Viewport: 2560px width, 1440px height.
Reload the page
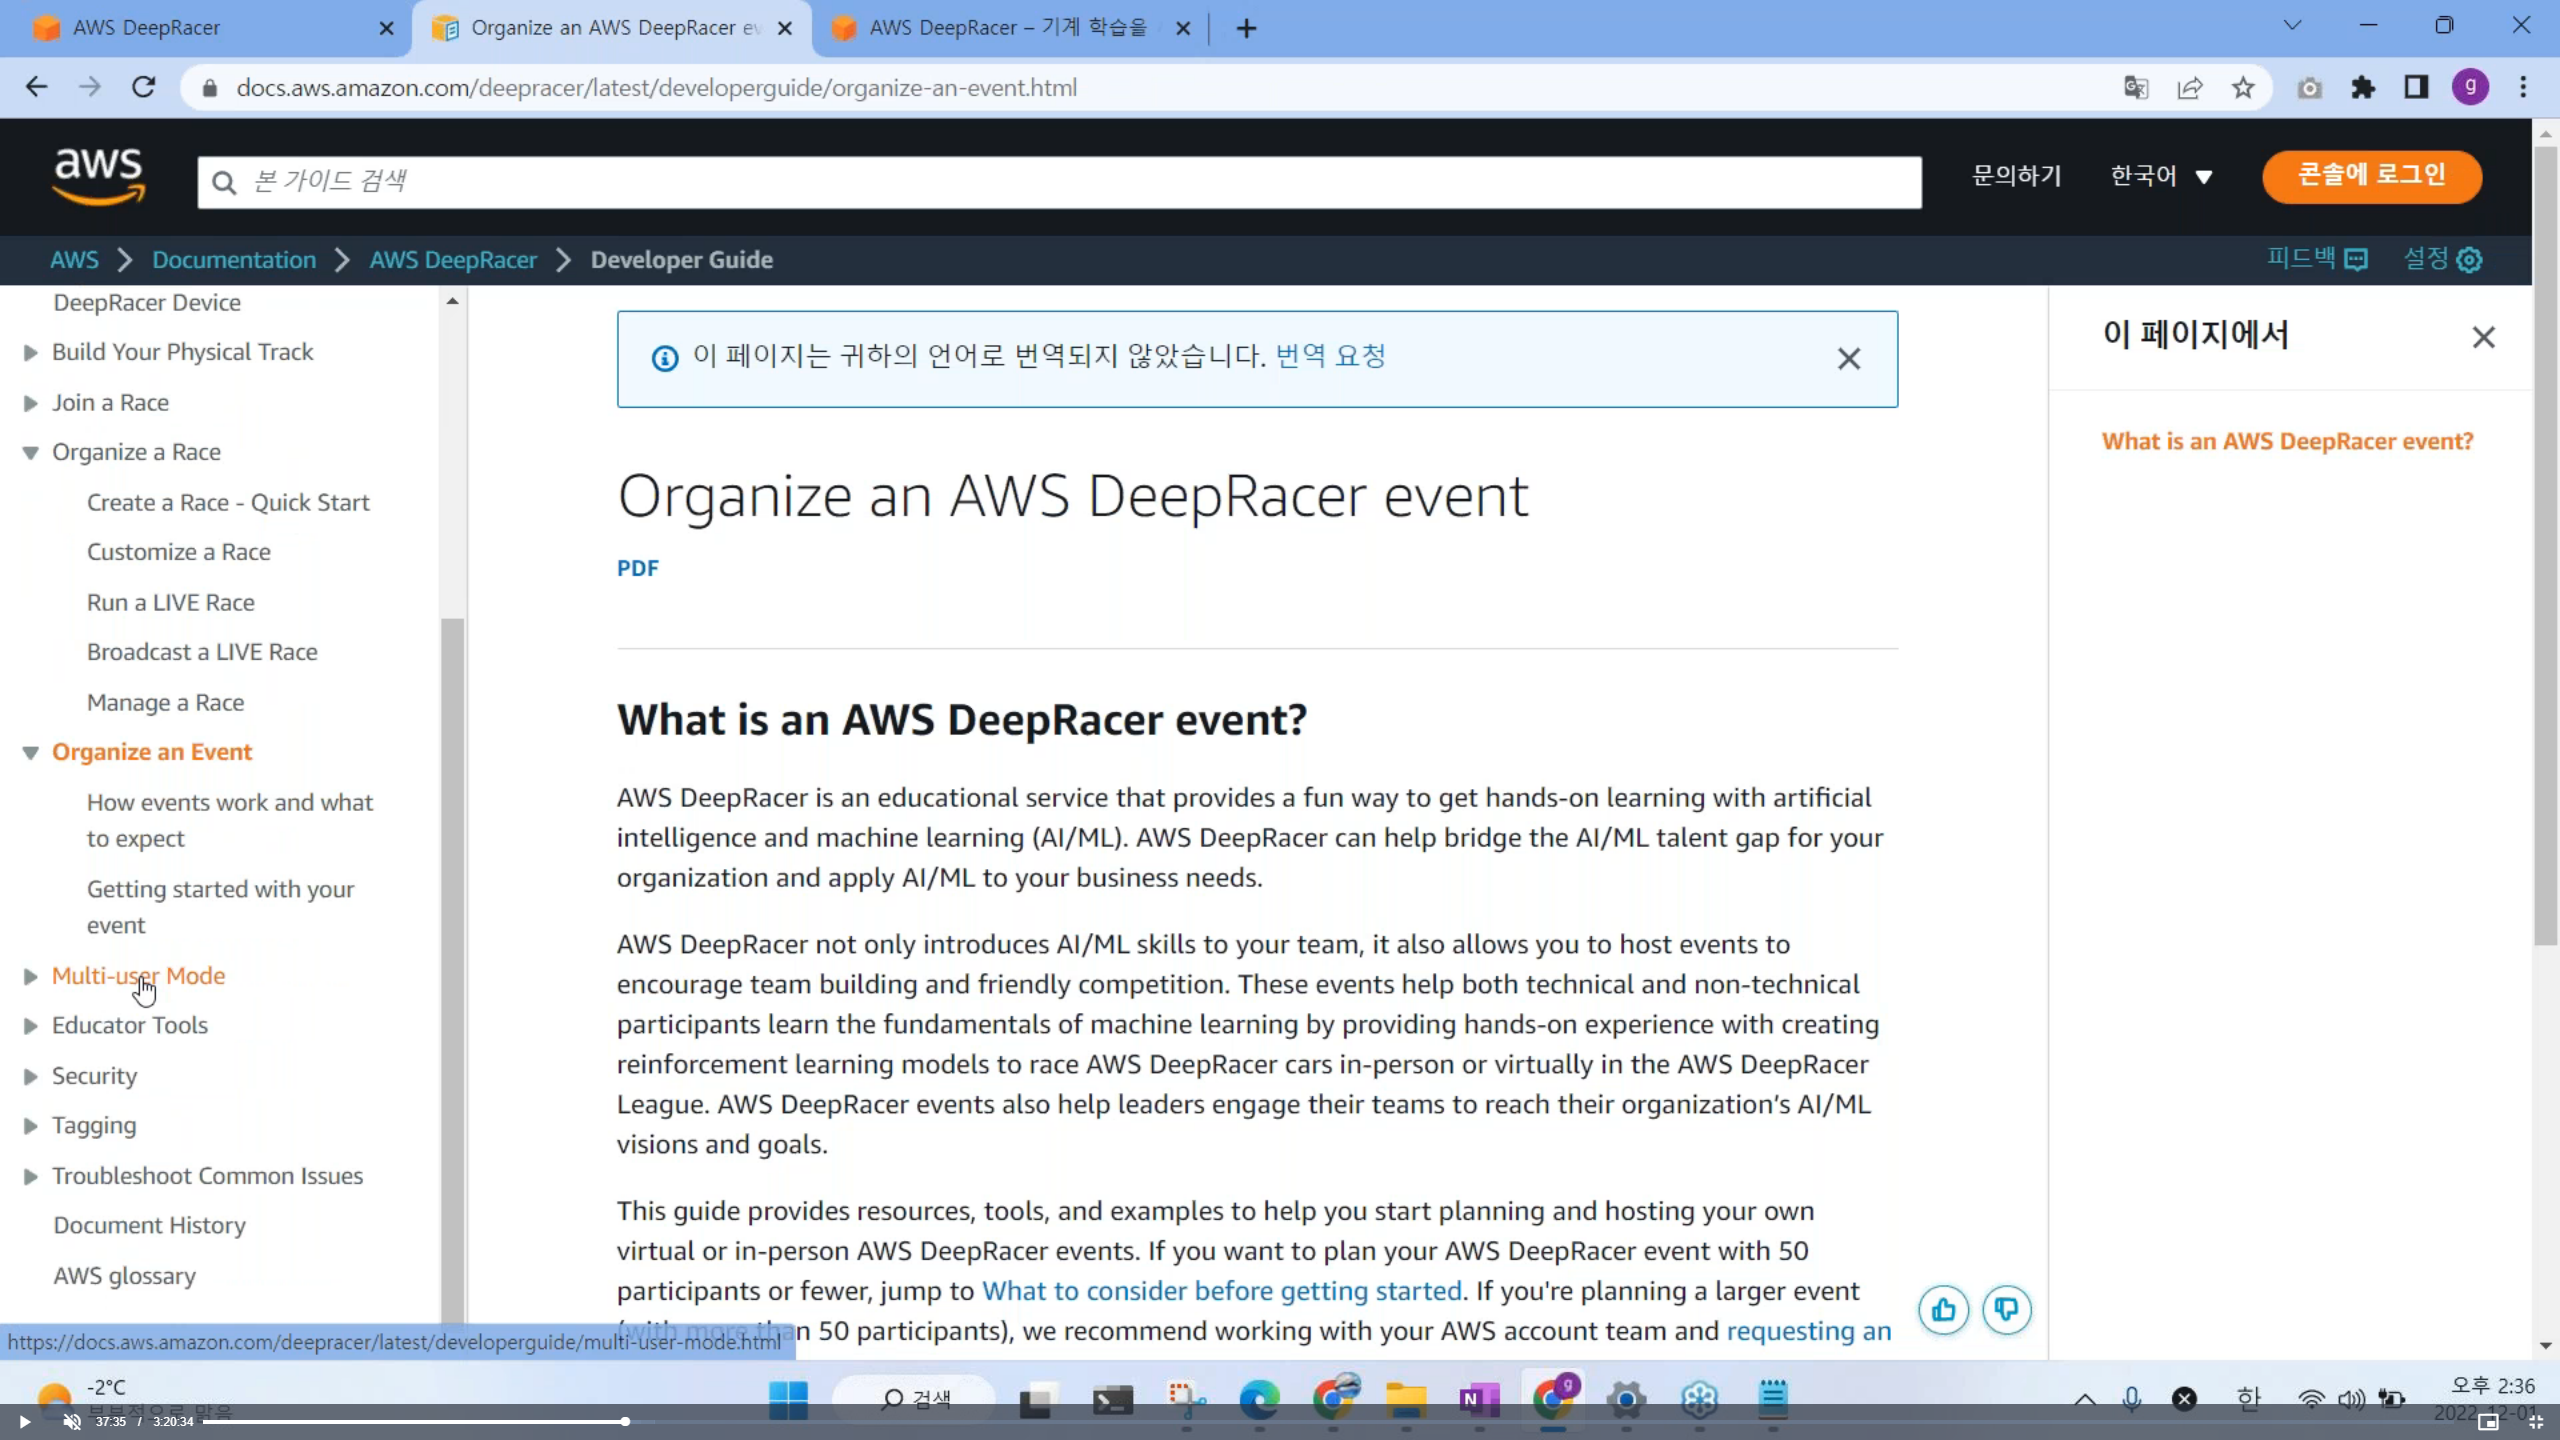click(144, 88)
